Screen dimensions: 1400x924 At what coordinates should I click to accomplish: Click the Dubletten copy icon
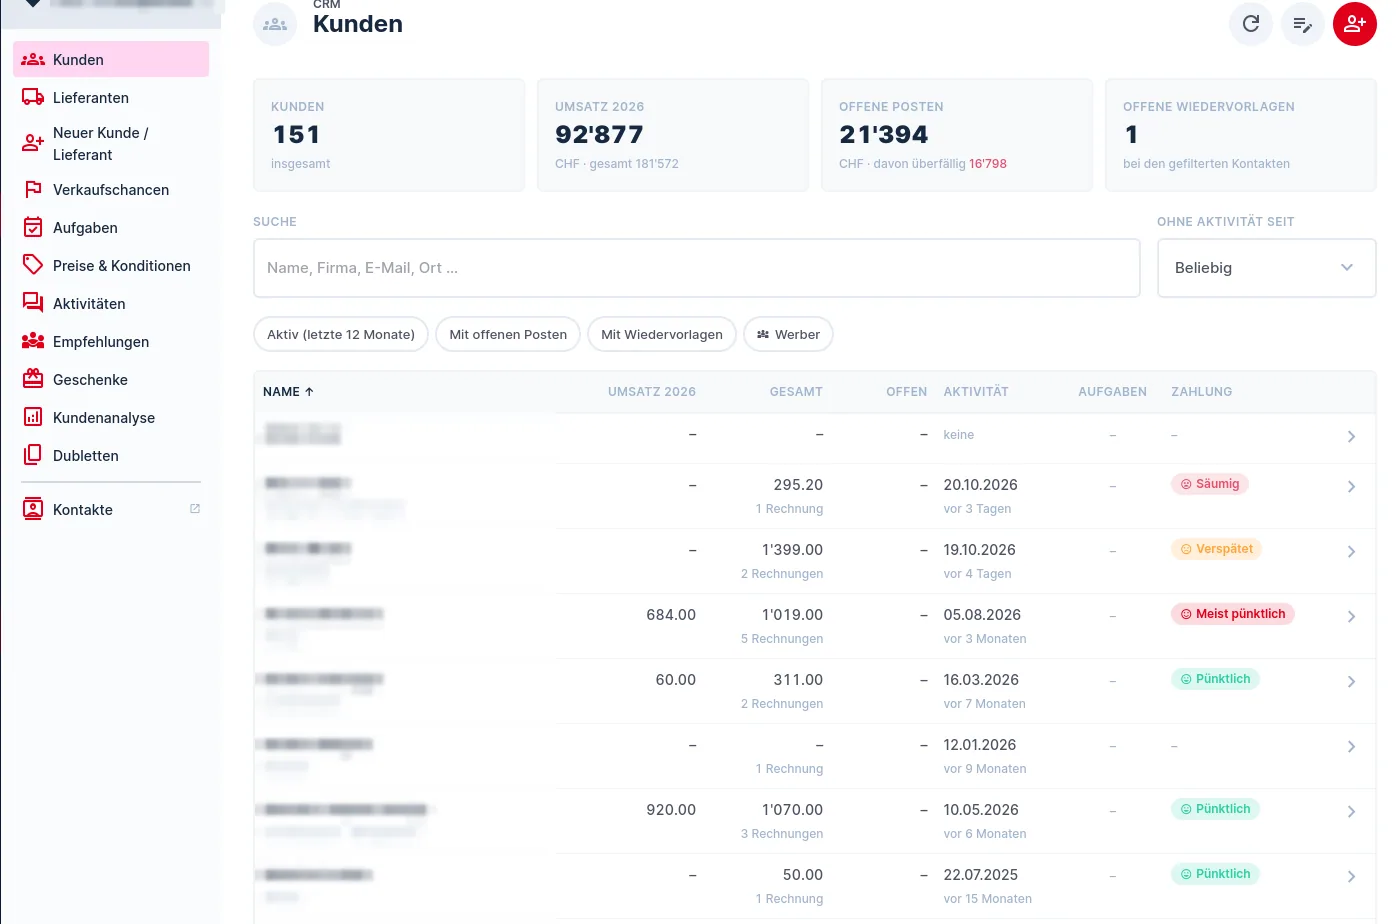tap(33, 455)
